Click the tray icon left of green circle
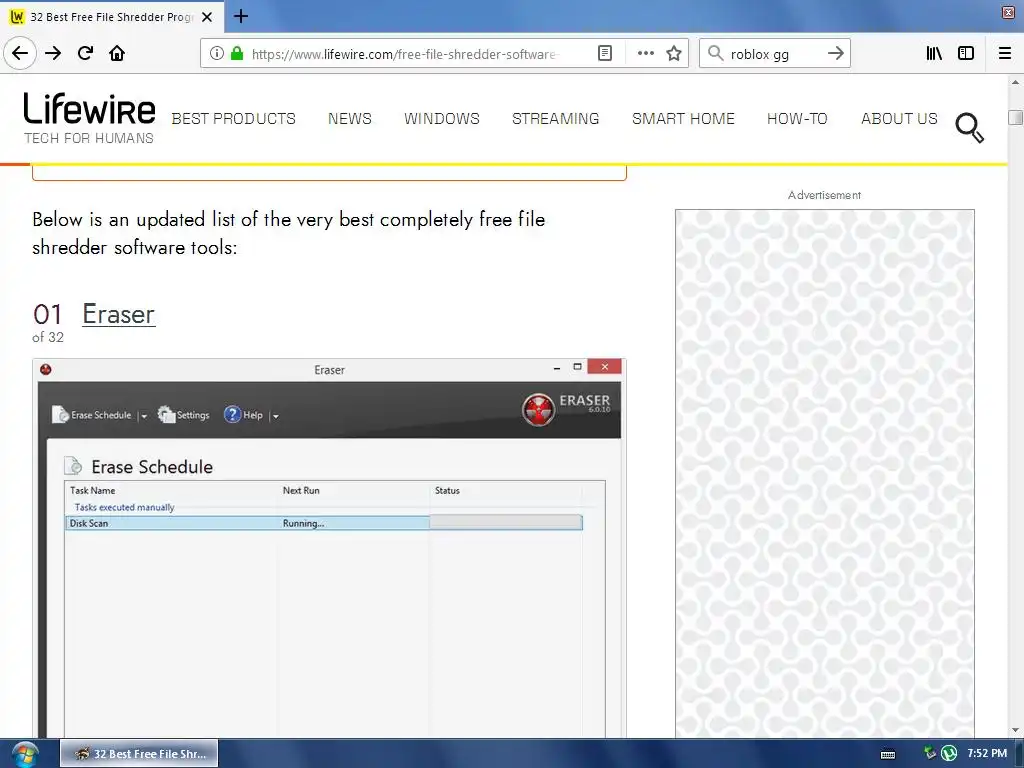Viewport: 1024px width, 768px height. click(x=930, y=753)
